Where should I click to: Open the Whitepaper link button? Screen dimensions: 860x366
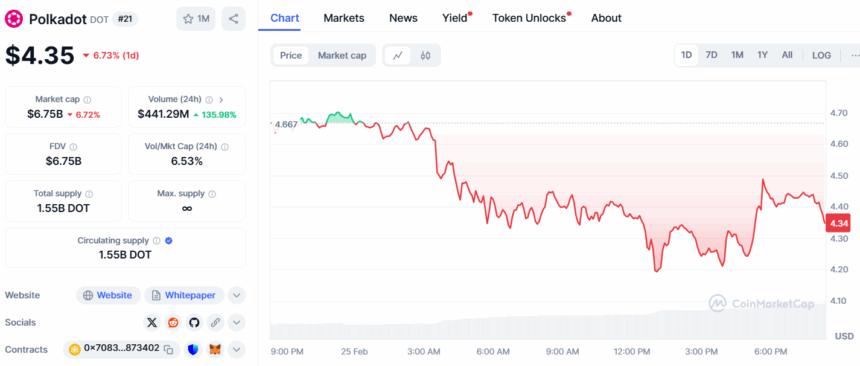pos(184,295)
